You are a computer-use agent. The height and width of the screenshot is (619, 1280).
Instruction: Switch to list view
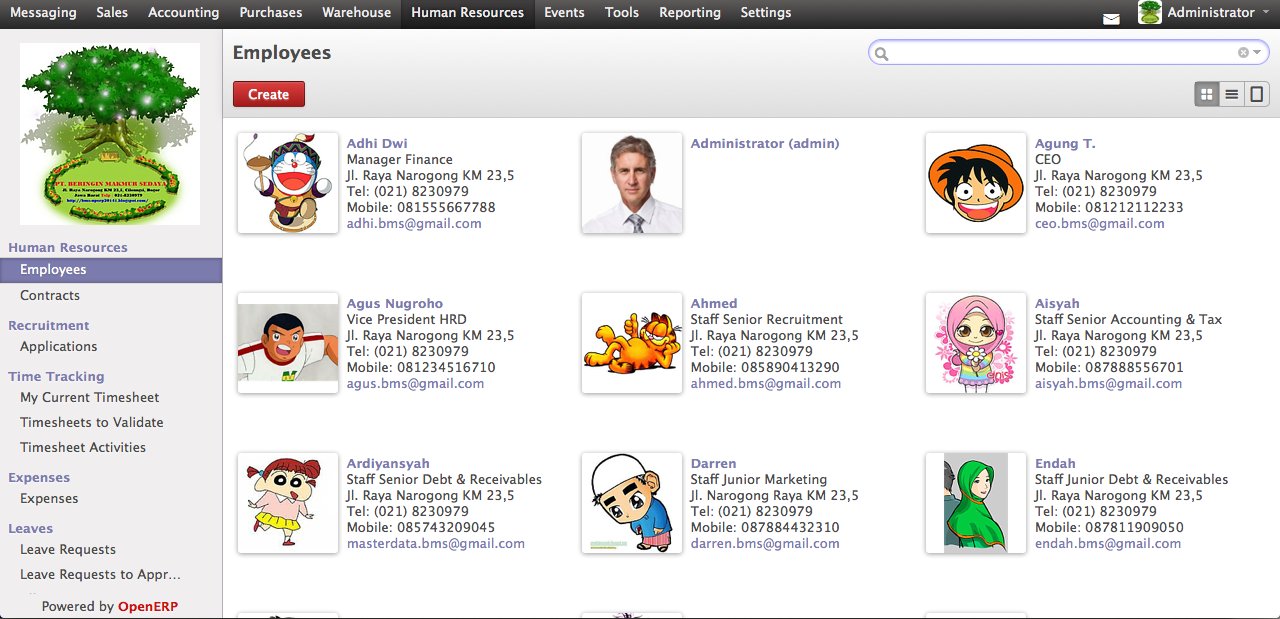coord(1232,94)
